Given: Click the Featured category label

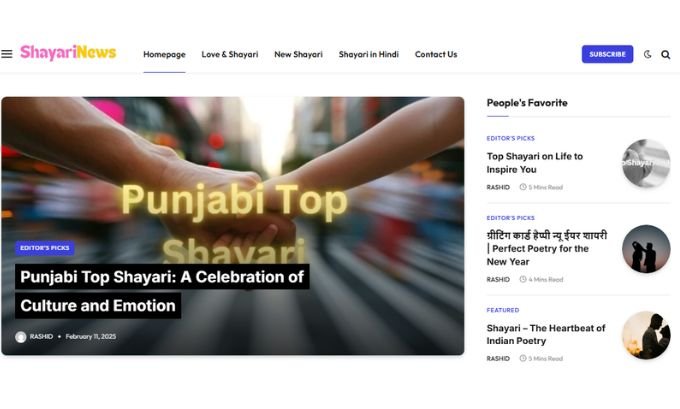Looking at the screenshot, I should (x=503, y=310).
